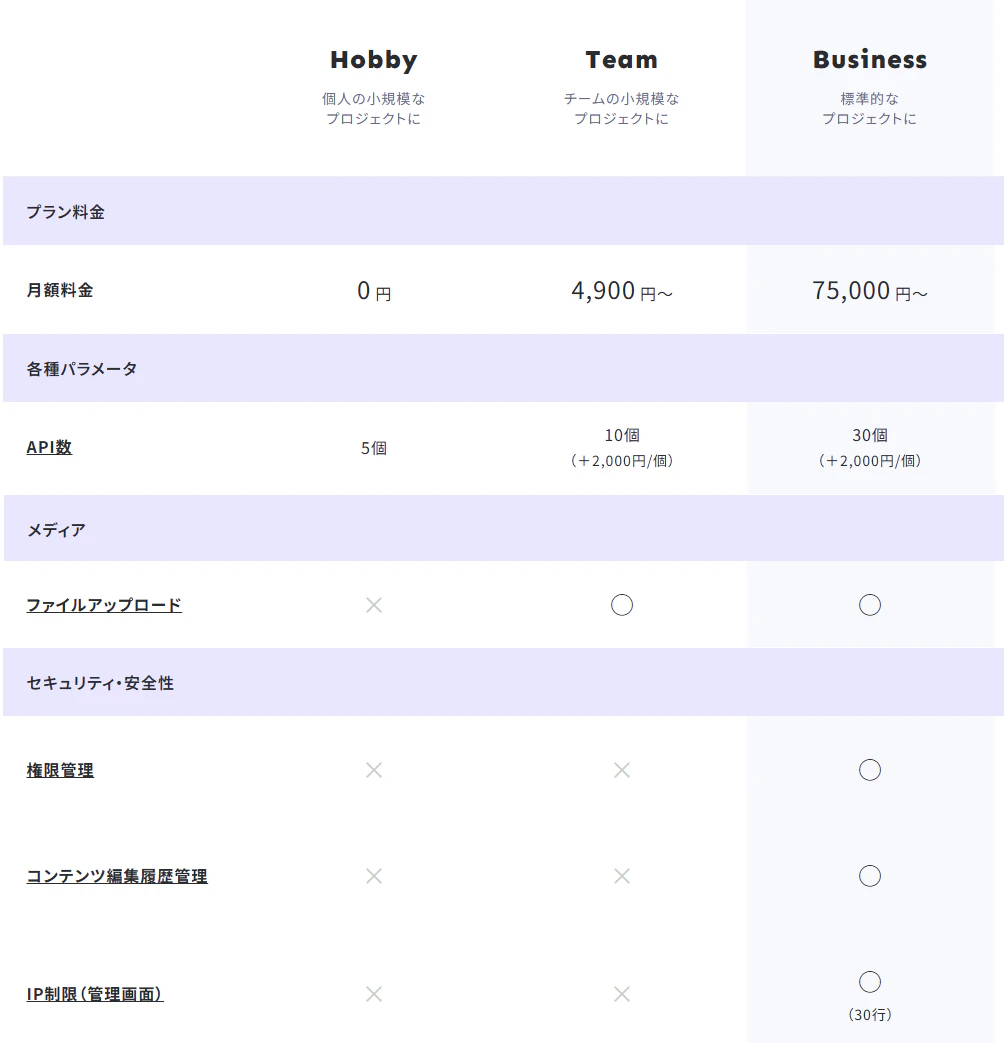Image resolution: width=1004 pixels, height=1043 pixels.
Task: Select the Business plan heading
Action: (x=870, y=60)
